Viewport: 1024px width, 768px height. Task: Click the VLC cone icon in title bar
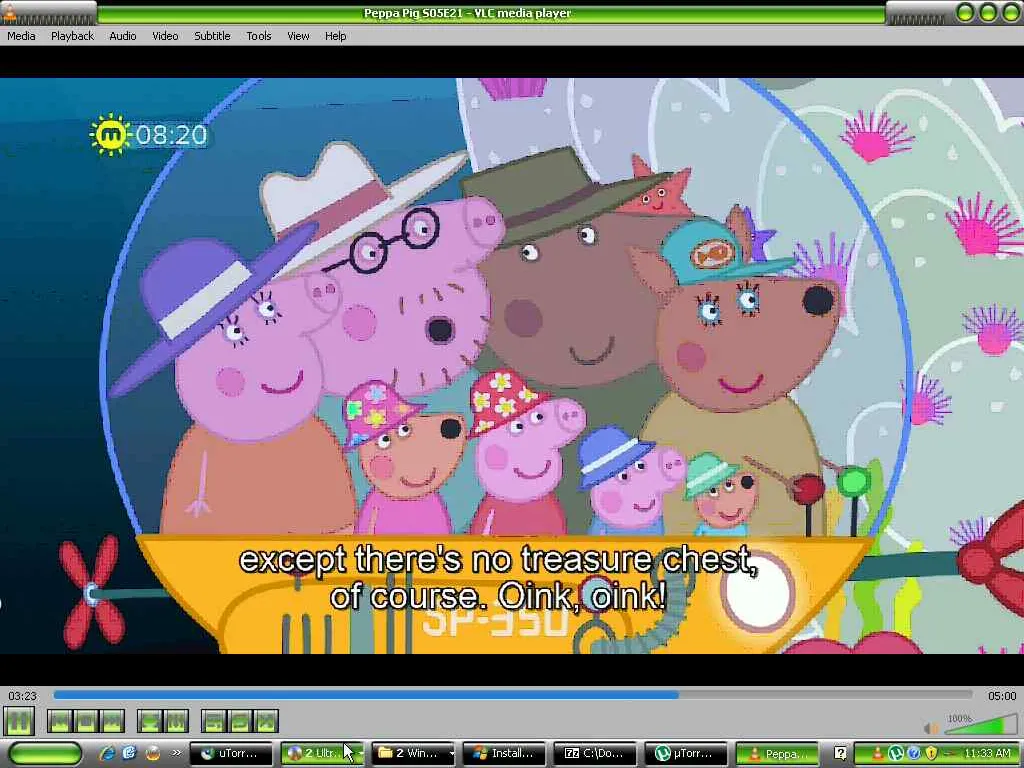pyautogui.click(x=9, y=12)
